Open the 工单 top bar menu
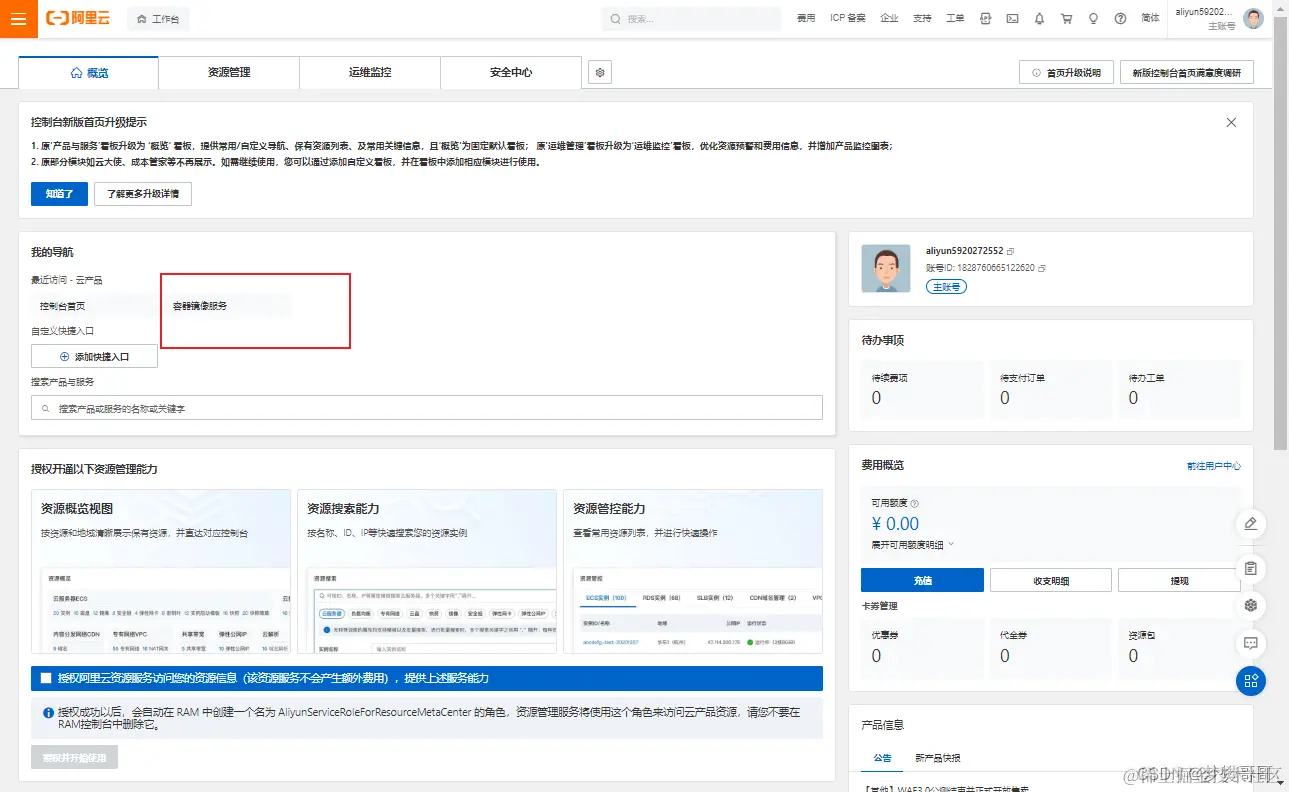This screenshot has height=792, width=1289. point(955,19)
